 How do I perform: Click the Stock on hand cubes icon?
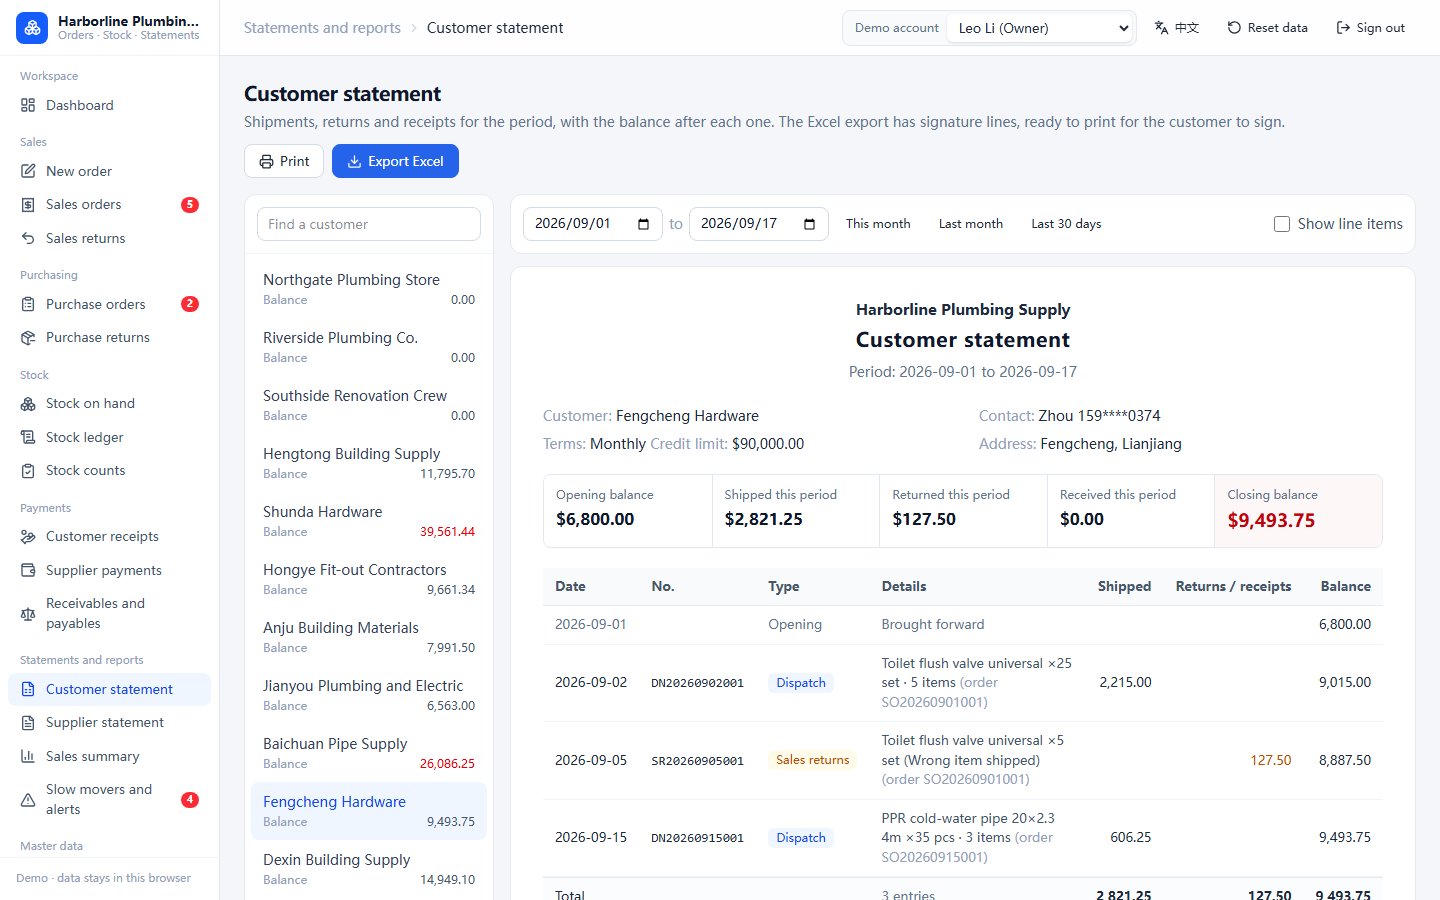pos(28,403)
